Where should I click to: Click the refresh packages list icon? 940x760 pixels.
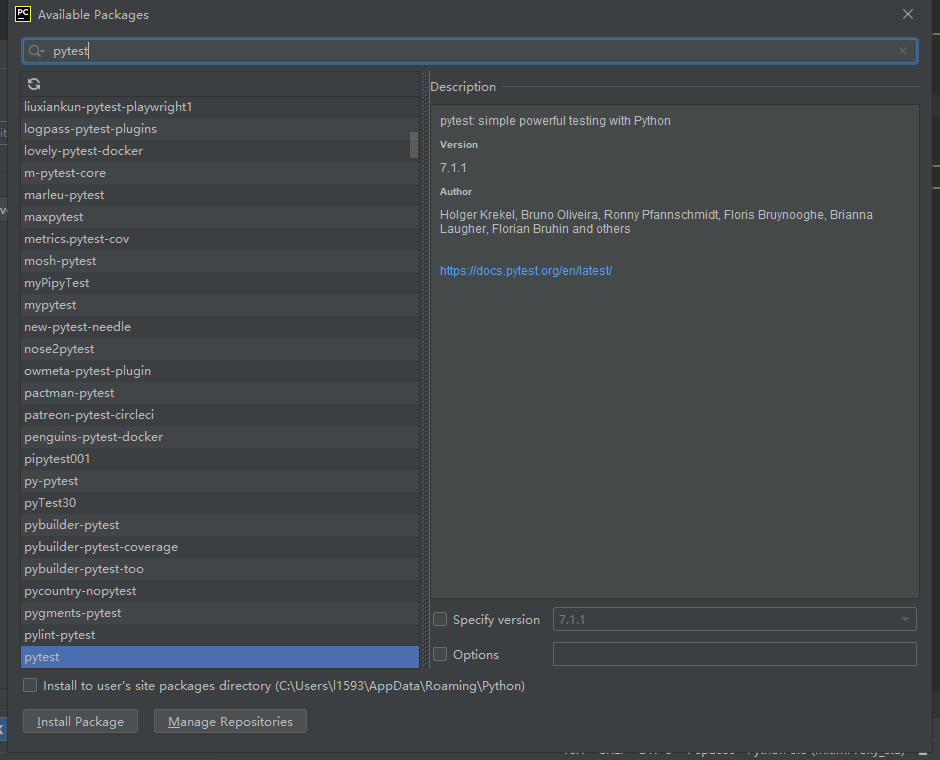click(x=34, y=84)
